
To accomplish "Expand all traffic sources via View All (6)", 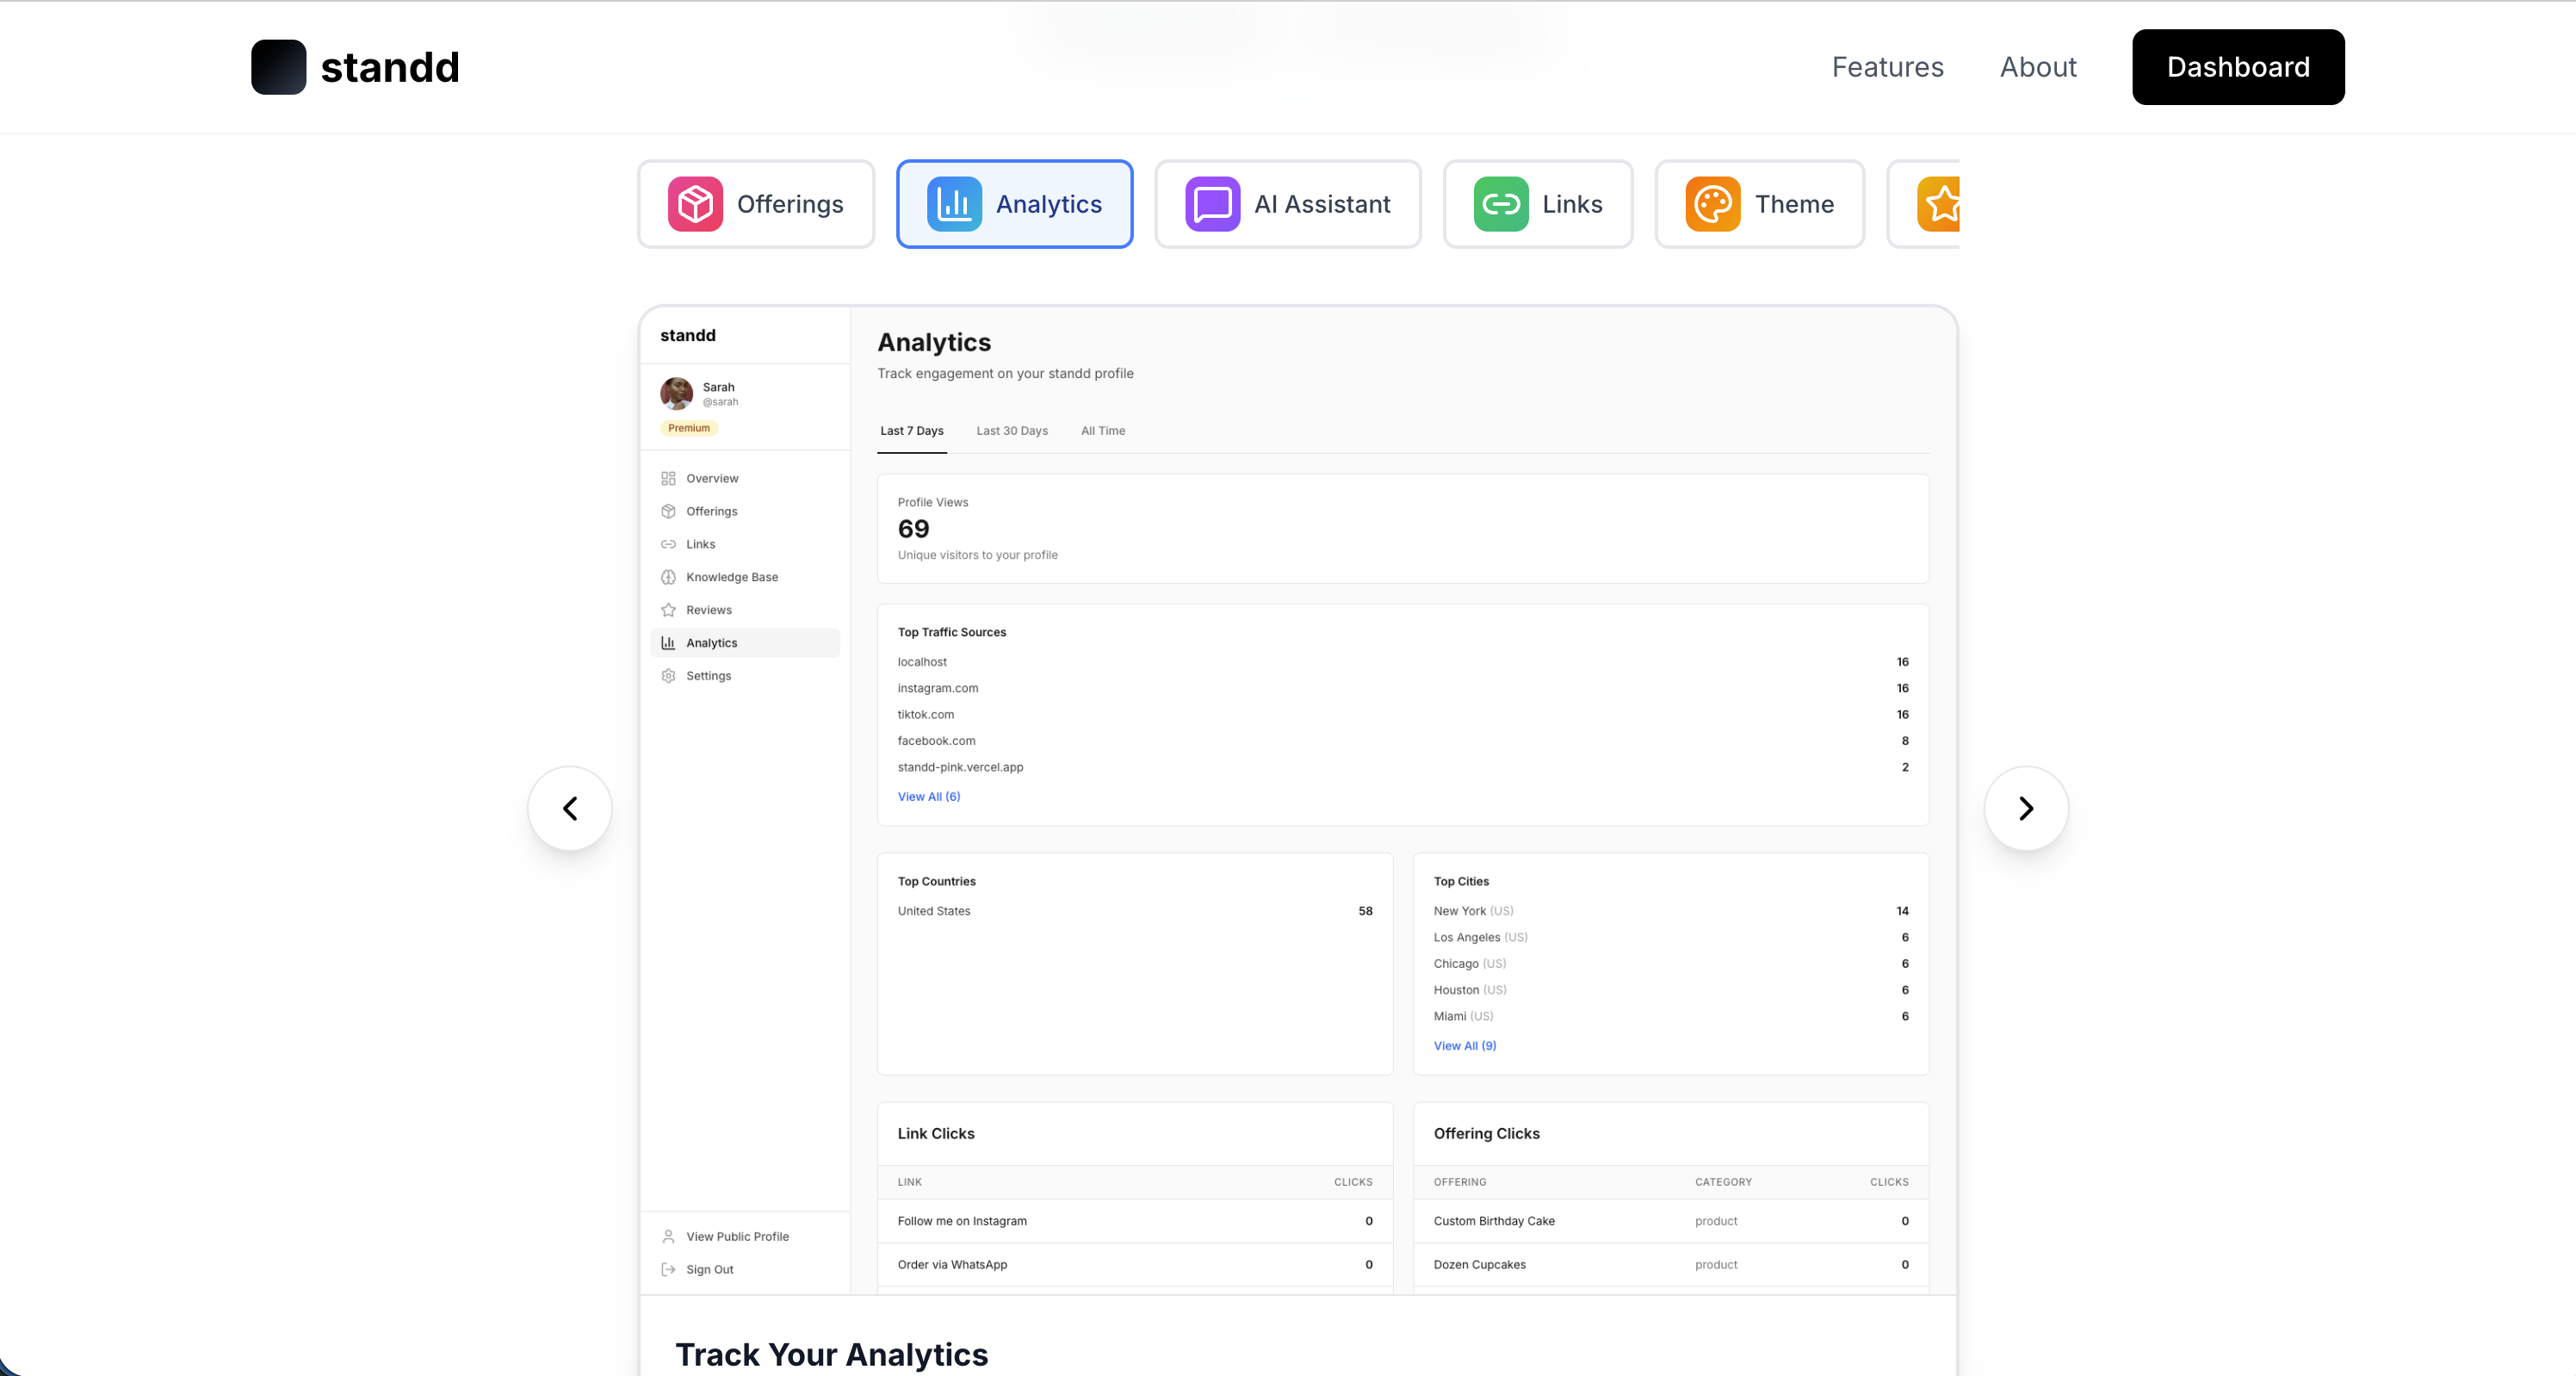I will coord(928,797).
